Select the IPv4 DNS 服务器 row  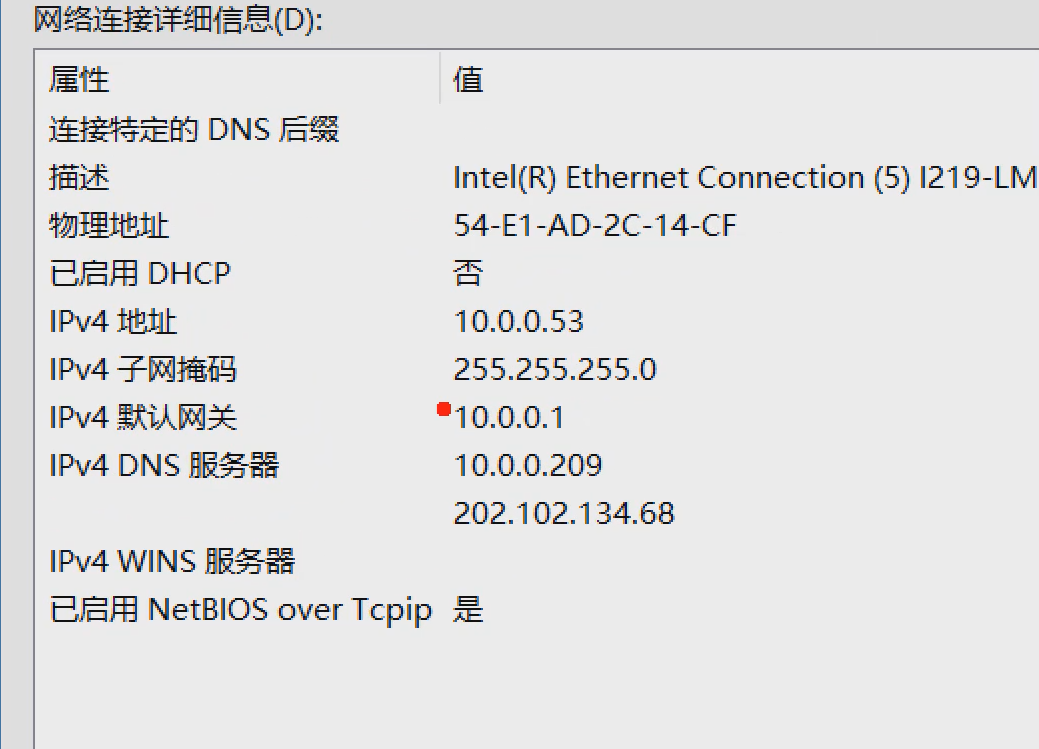click(x=164, y=466)
